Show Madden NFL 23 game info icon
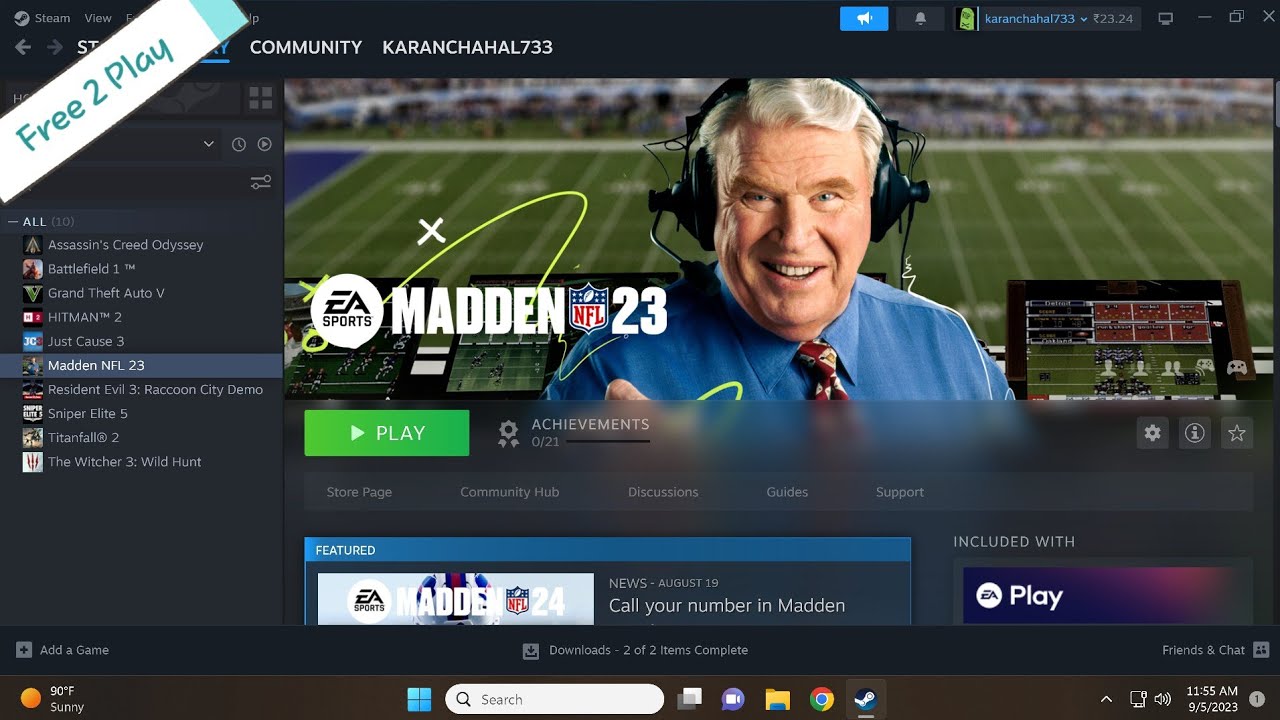The height and width of the screenshot is (720, 1280). click(1195, 433)
